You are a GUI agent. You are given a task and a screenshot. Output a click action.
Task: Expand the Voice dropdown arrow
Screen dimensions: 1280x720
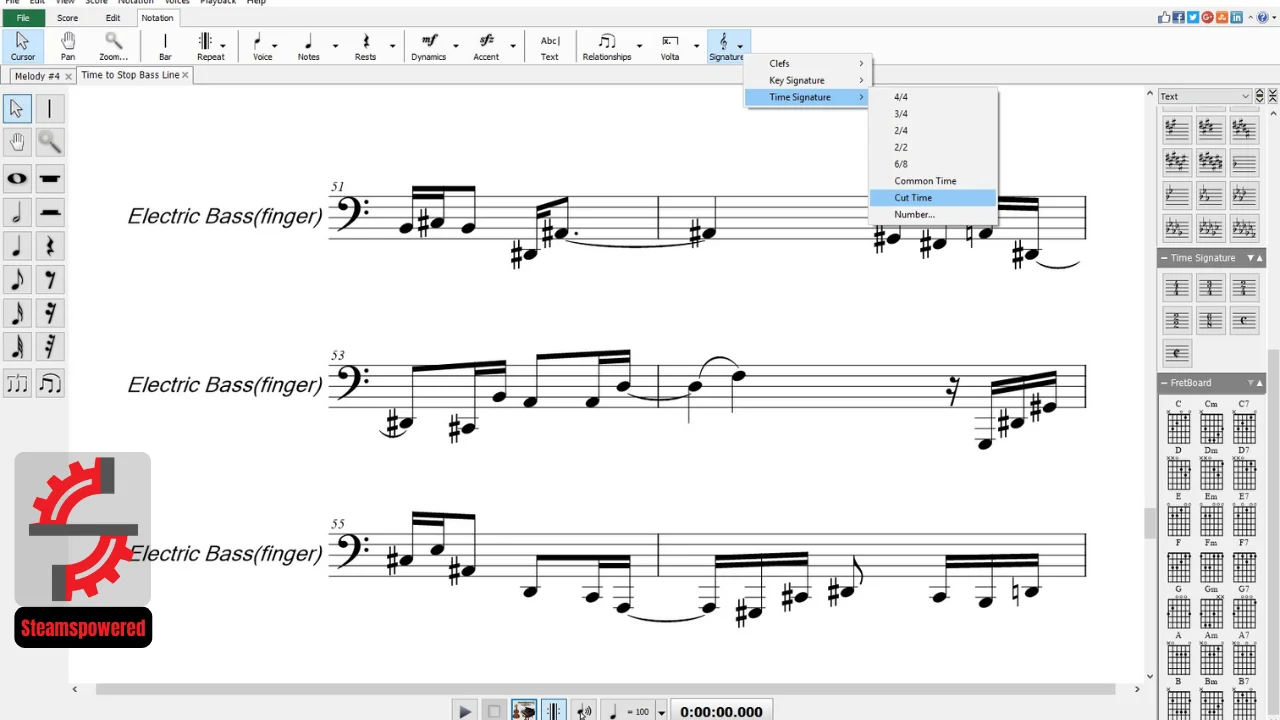(275, 45)
